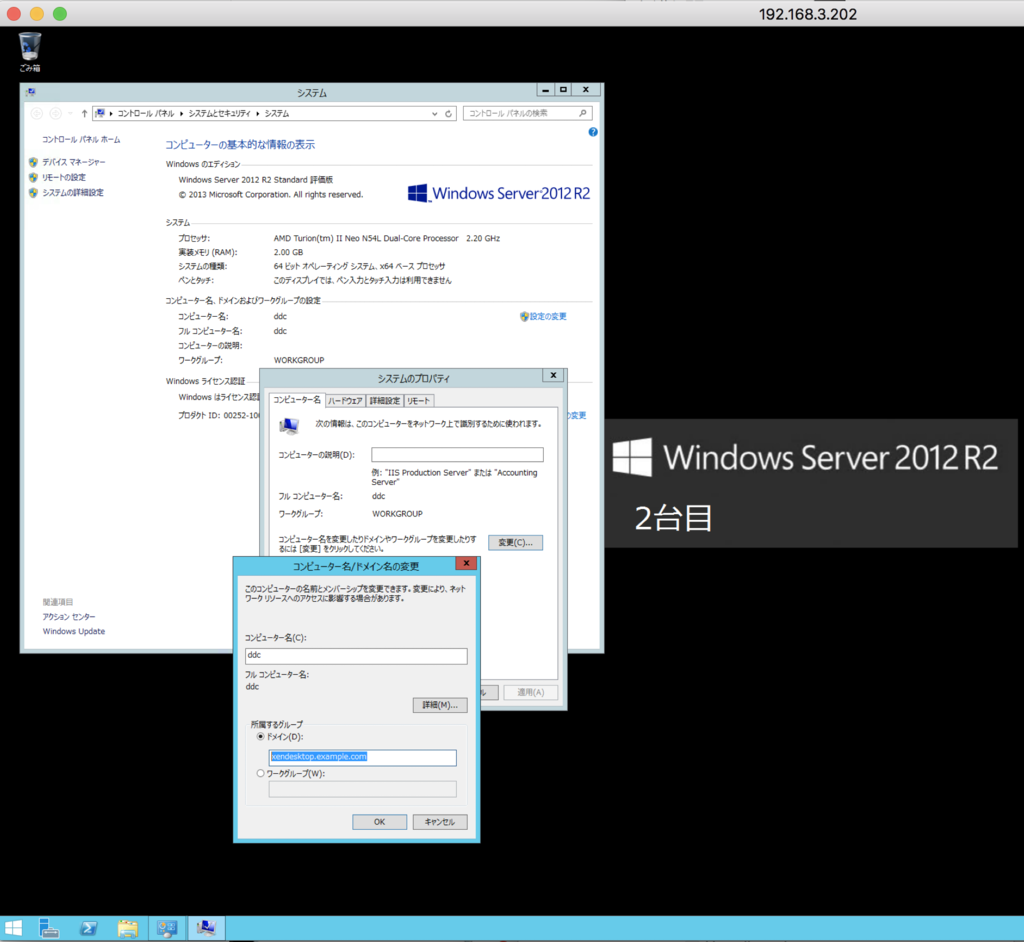The height and width of the screenshot is (942, 1024).
Task: Click the help question mark icon
Action: (593, 132)
